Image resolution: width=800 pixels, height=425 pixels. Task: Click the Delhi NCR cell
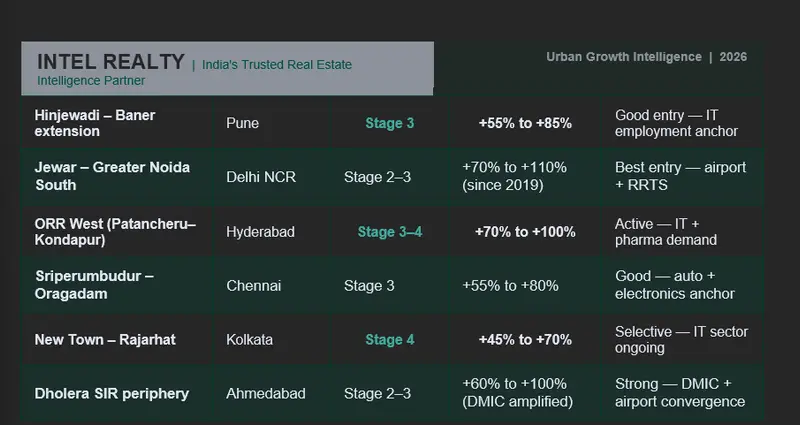pos(261,177)
